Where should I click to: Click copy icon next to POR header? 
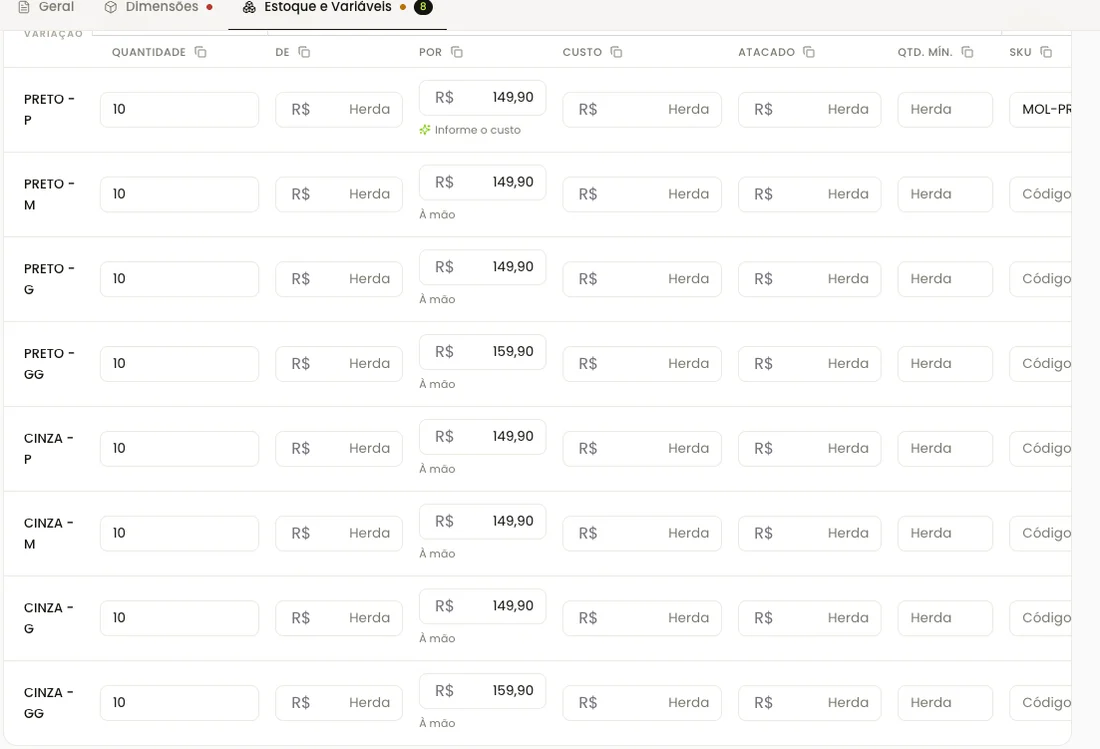(457, 52)
